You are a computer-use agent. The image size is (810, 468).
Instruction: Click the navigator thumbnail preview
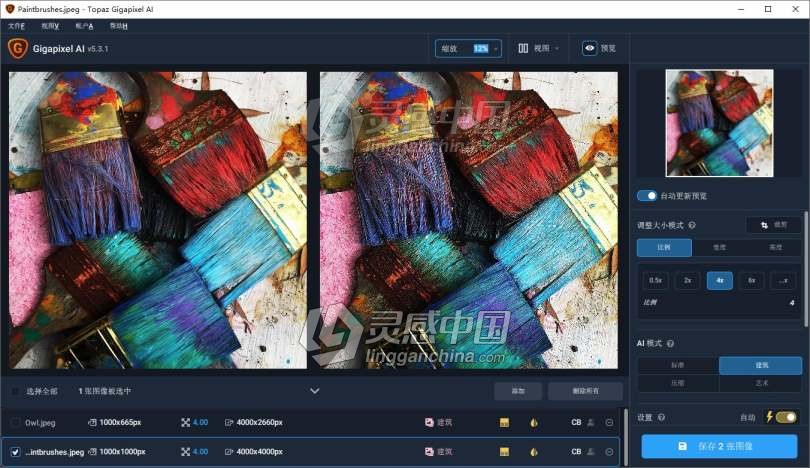(x=719, y=123)
